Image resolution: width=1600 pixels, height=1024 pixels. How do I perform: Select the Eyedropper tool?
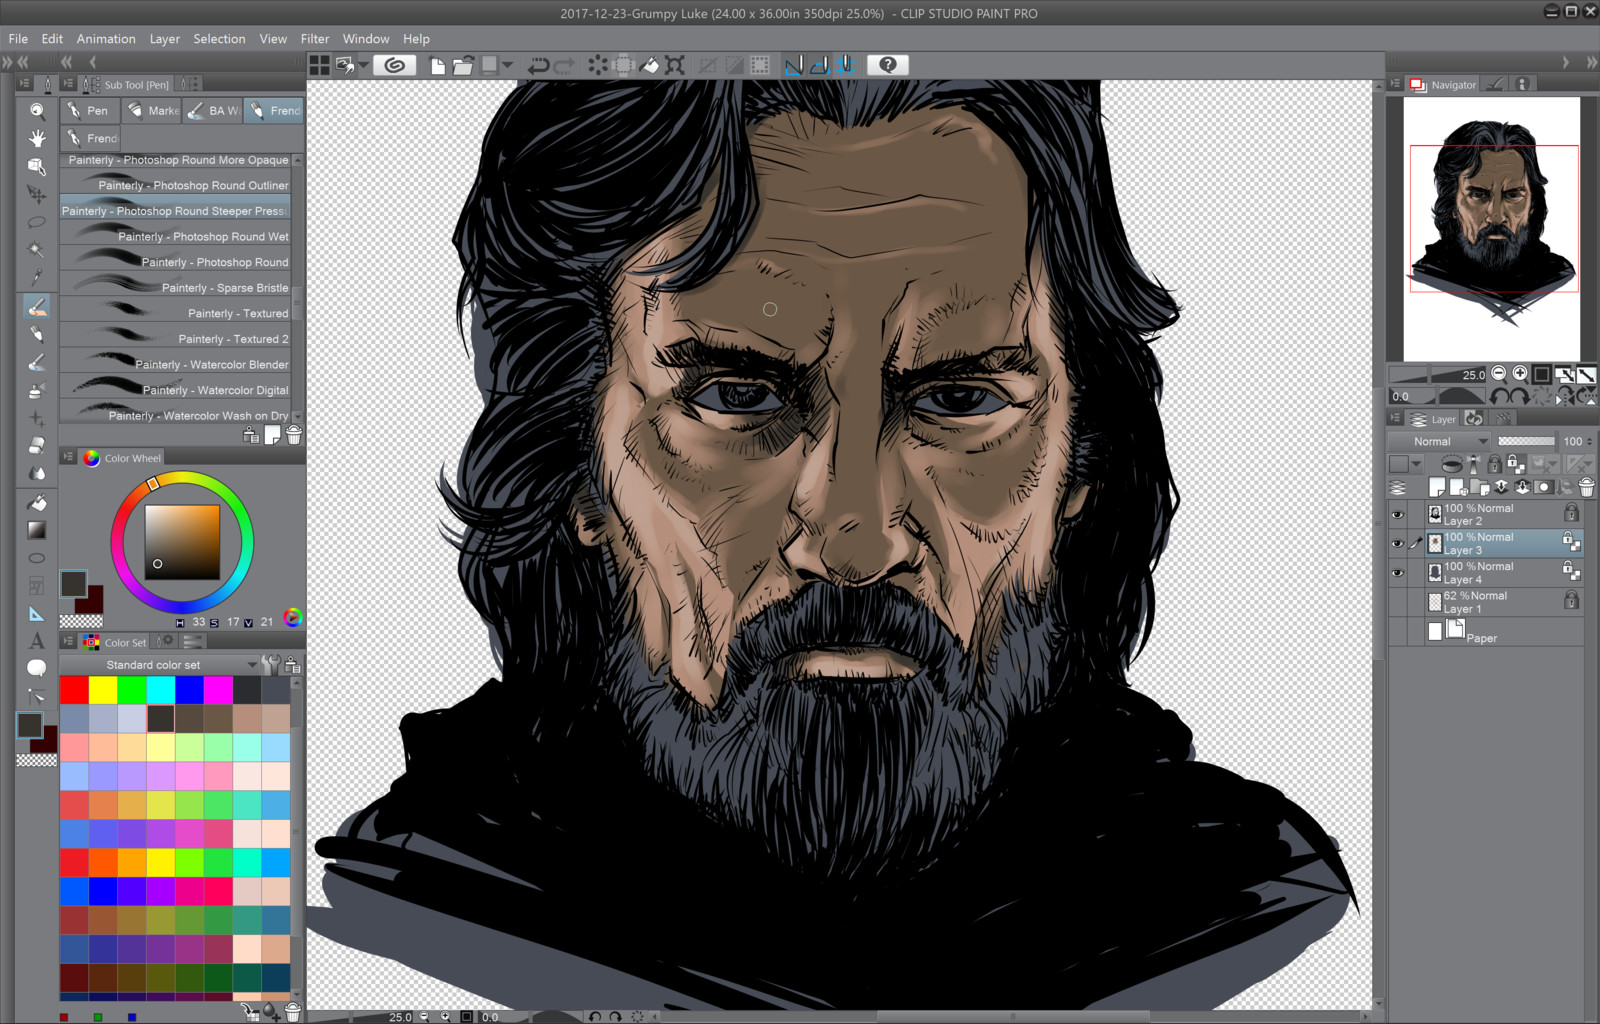pos(37,278)
